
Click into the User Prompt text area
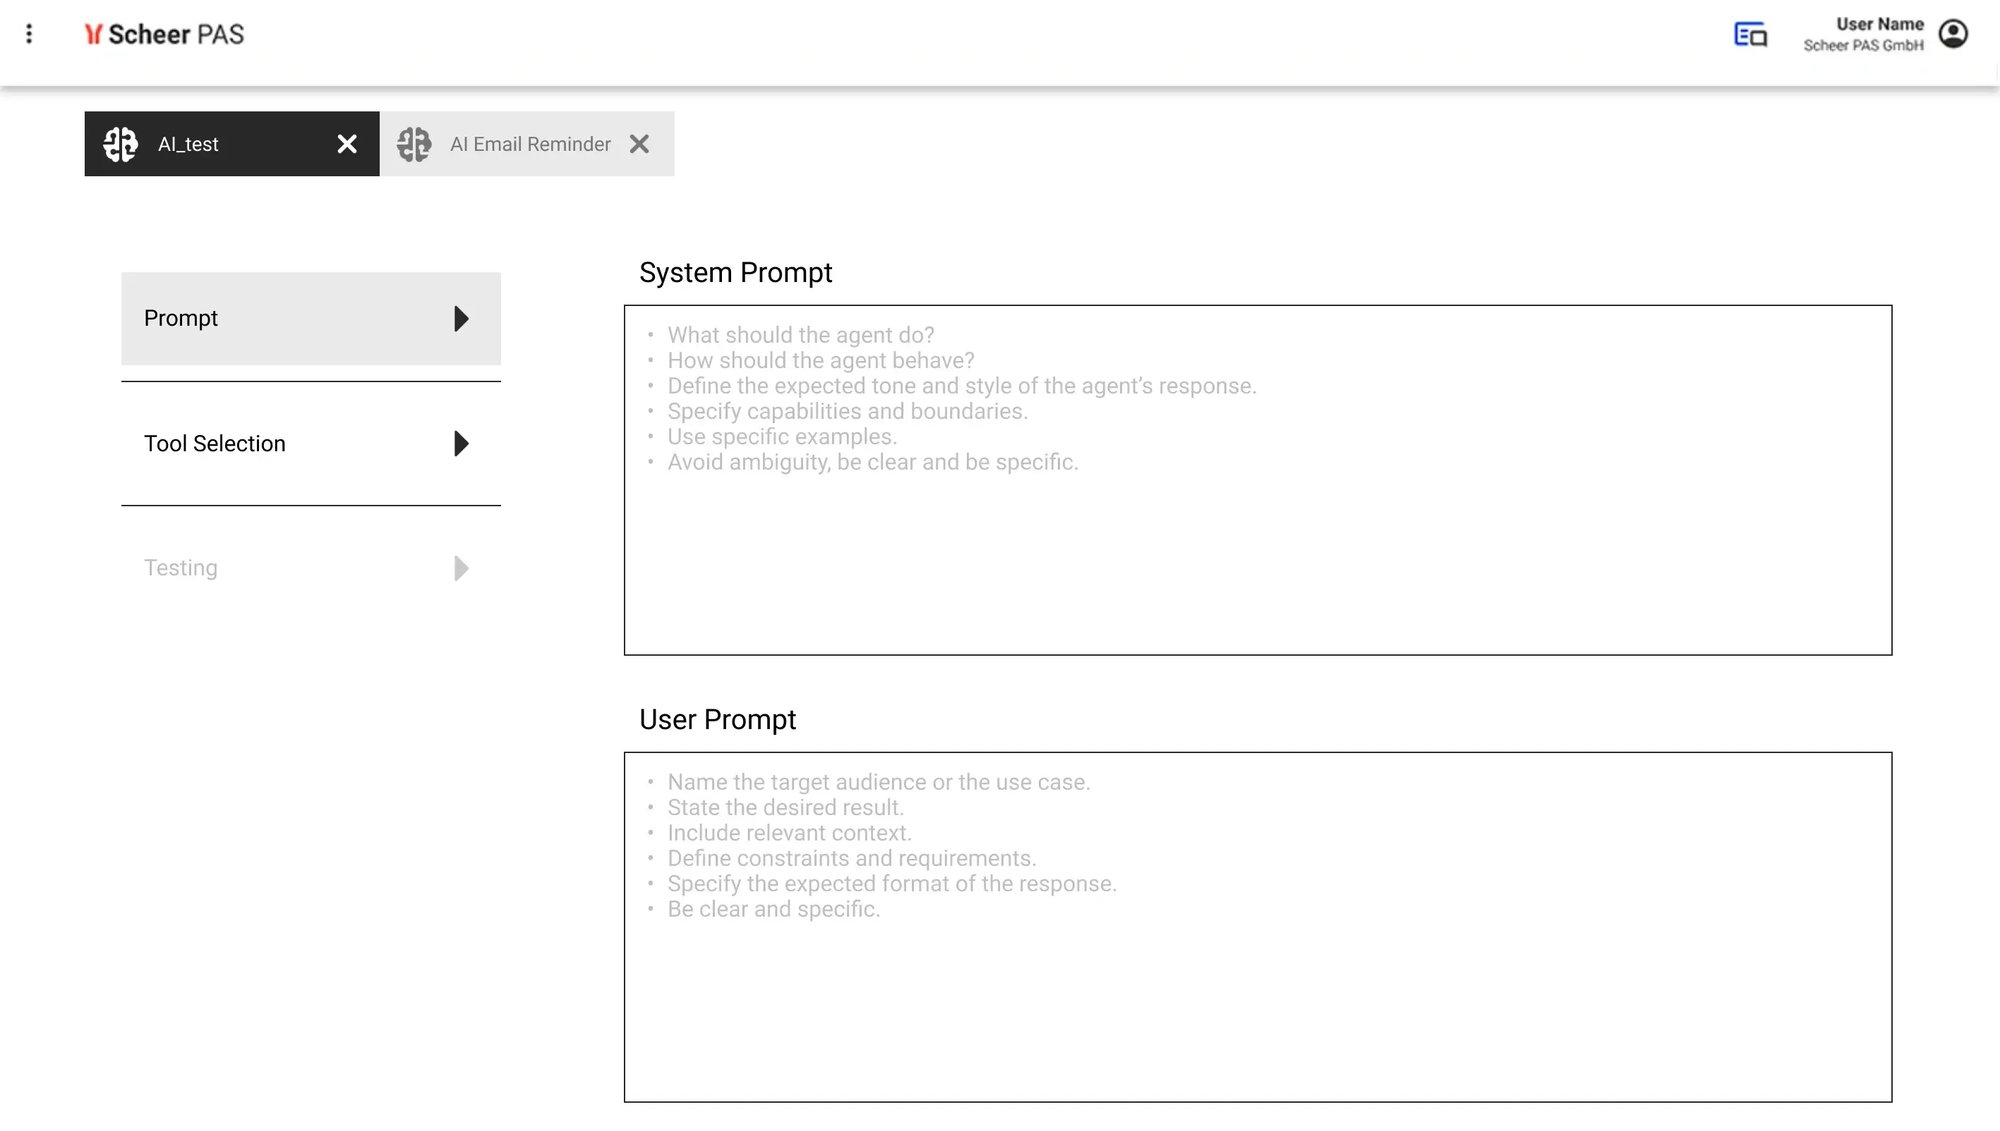click(x=1257, y=1000)
